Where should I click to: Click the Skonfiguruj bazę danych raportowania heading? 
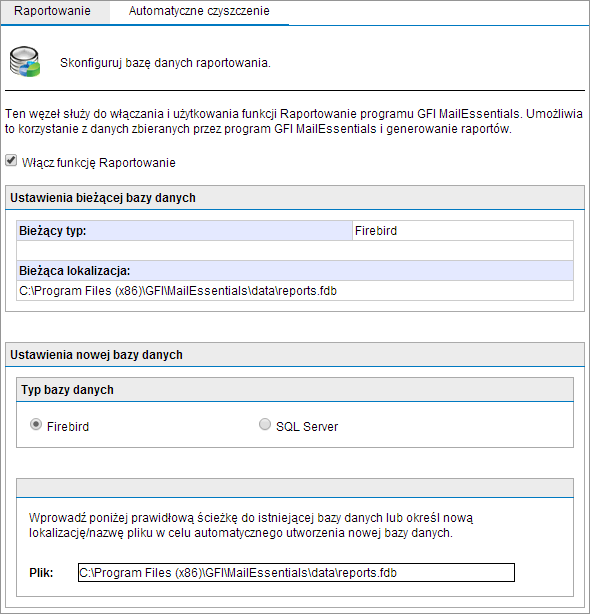click(x=165, y=63)
